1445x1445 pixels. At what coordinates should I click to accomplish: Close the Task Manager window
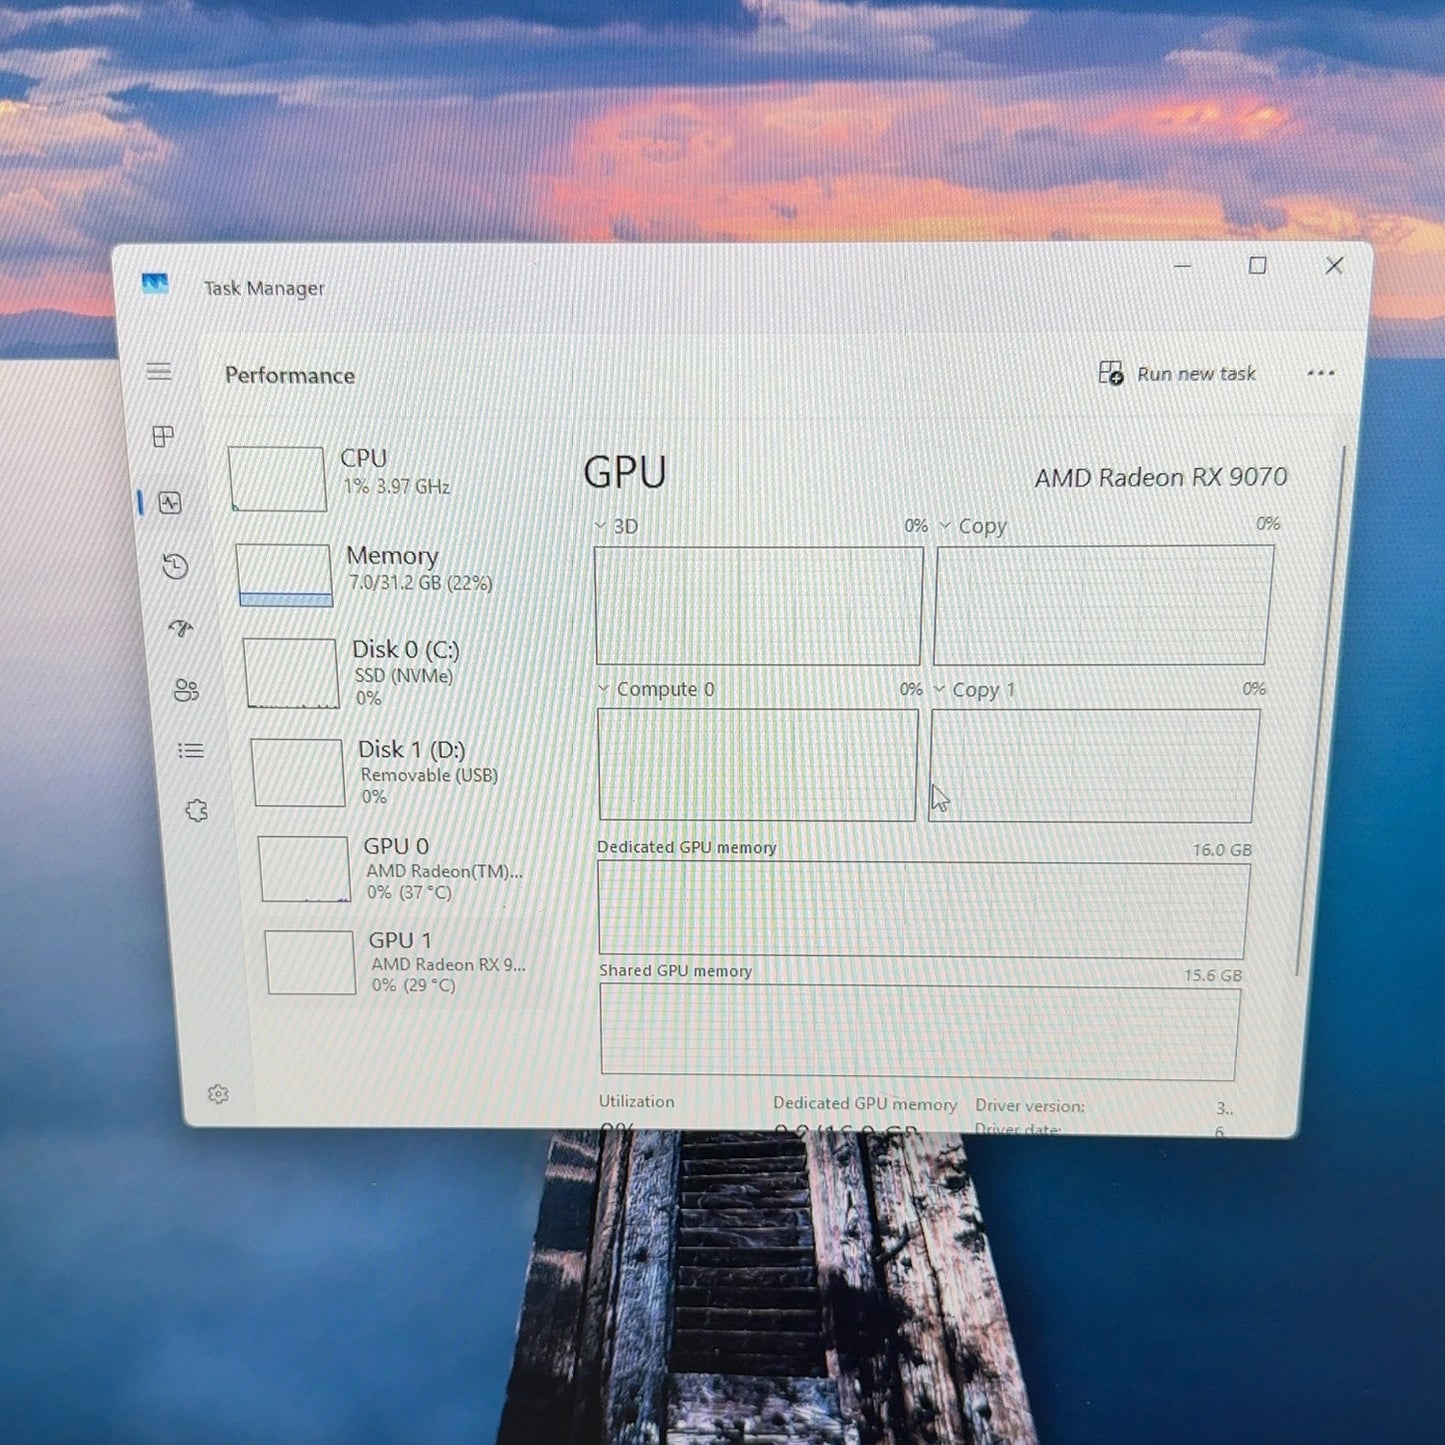(1334, 265)
